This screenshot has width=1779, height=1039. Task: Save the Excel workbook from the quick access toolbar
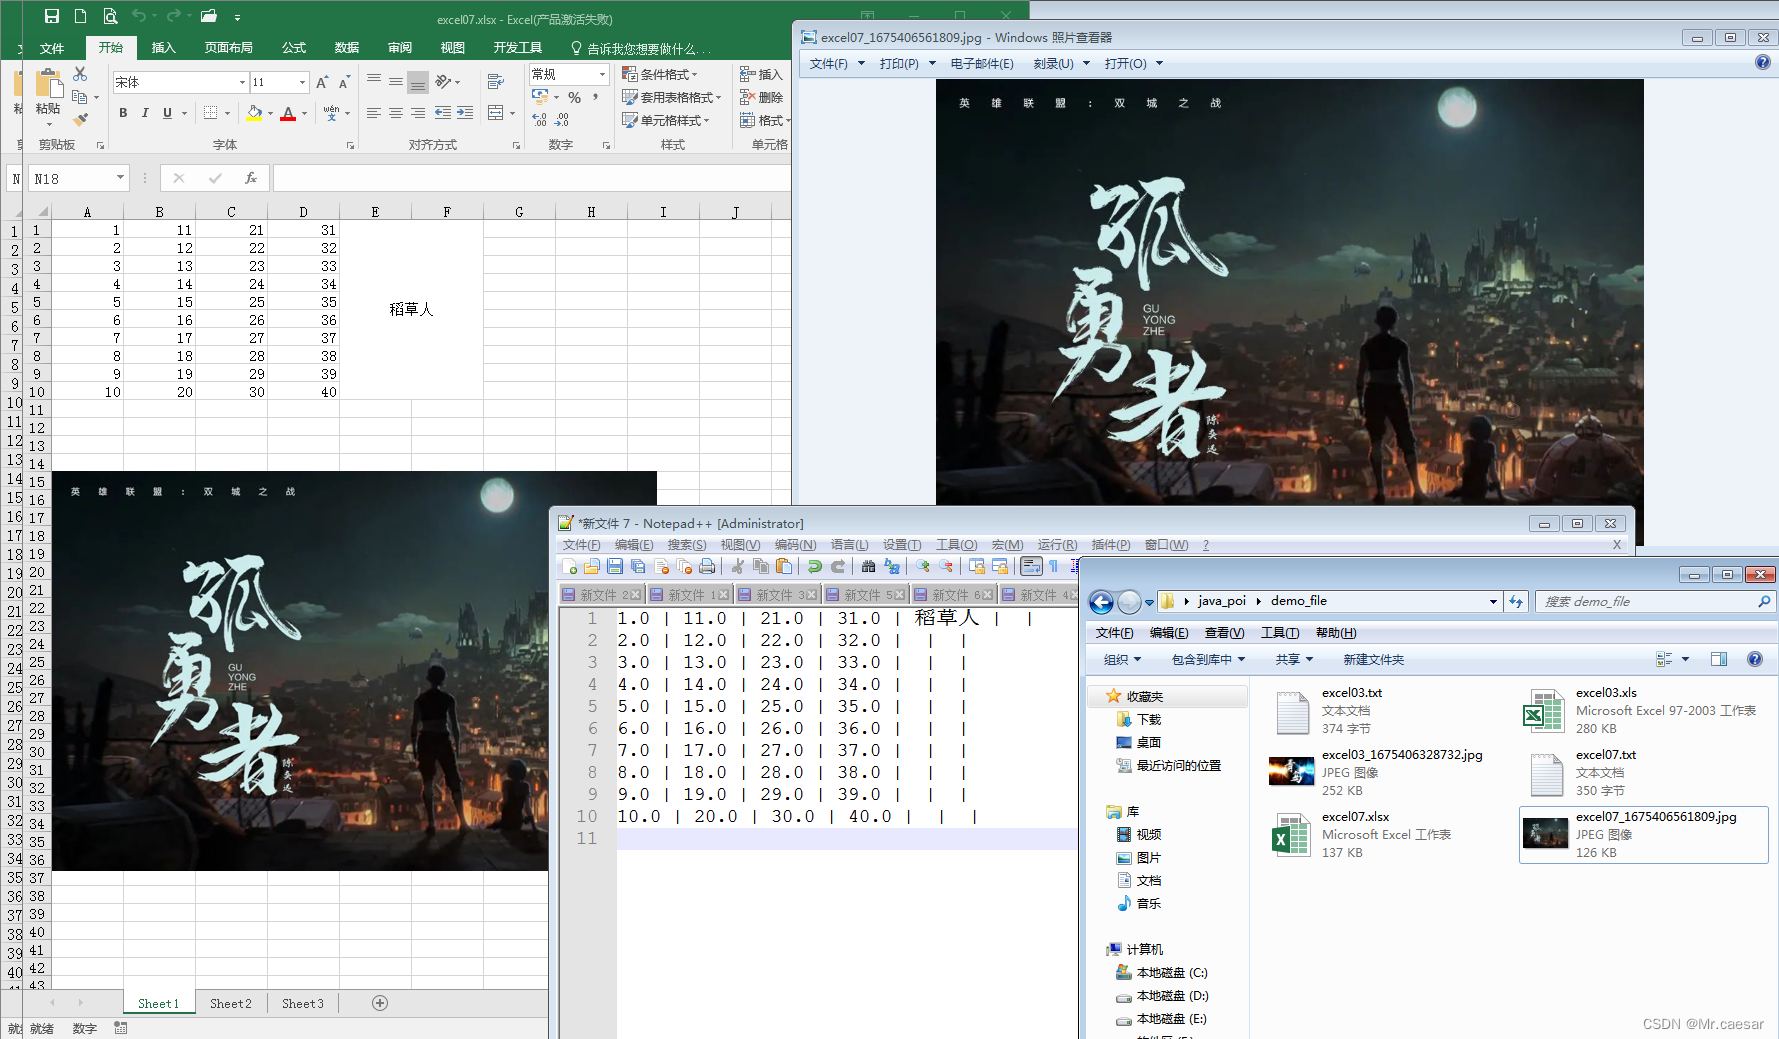(x=52, y=16)
